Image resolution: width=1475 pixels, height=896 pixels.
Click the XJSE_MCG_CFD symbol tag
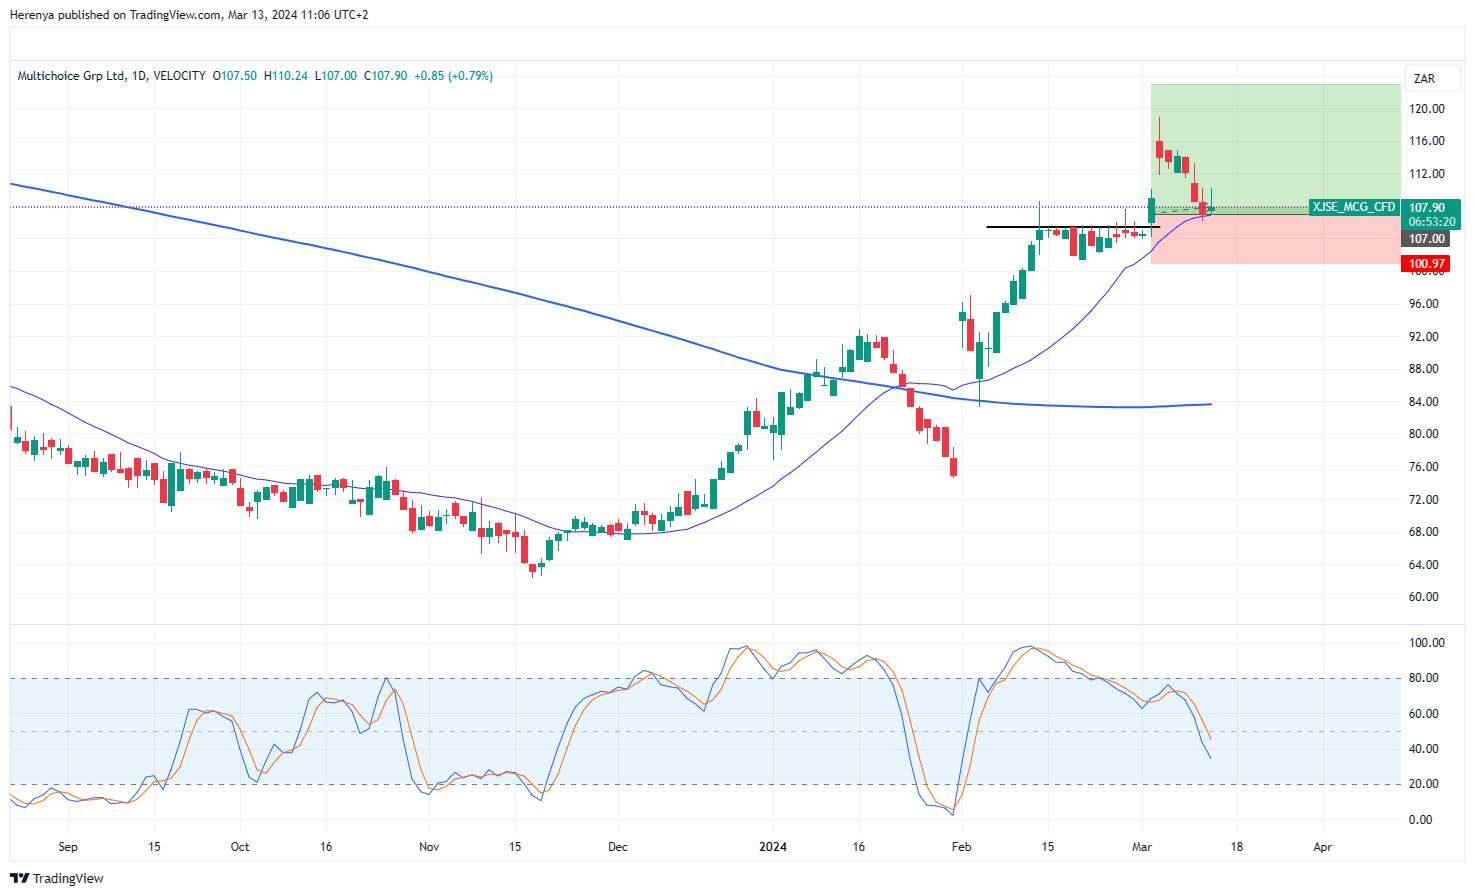tap(1353, 207)
